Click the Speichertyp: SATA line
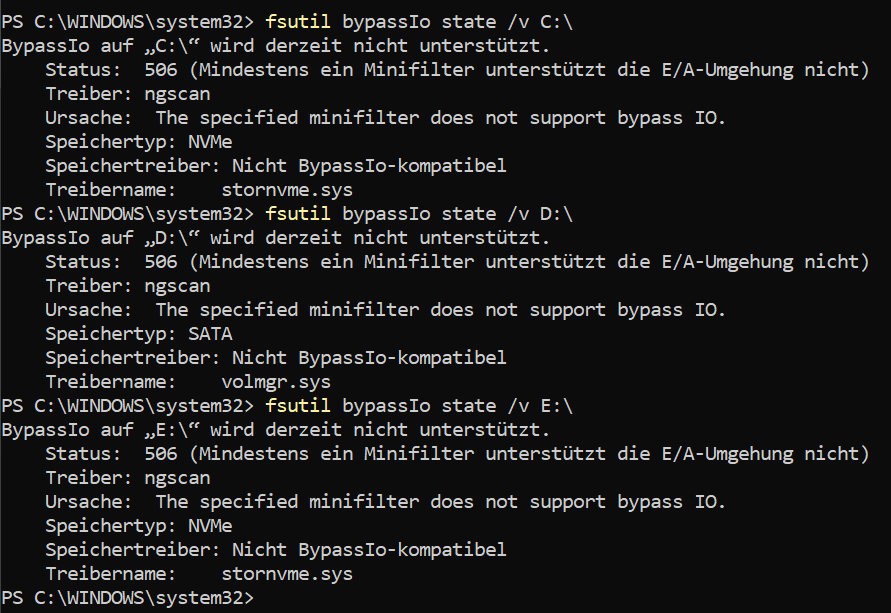Image resolution: width=891 pixels, height=613 pixels. pyautogui.click(x=139, y=334)
